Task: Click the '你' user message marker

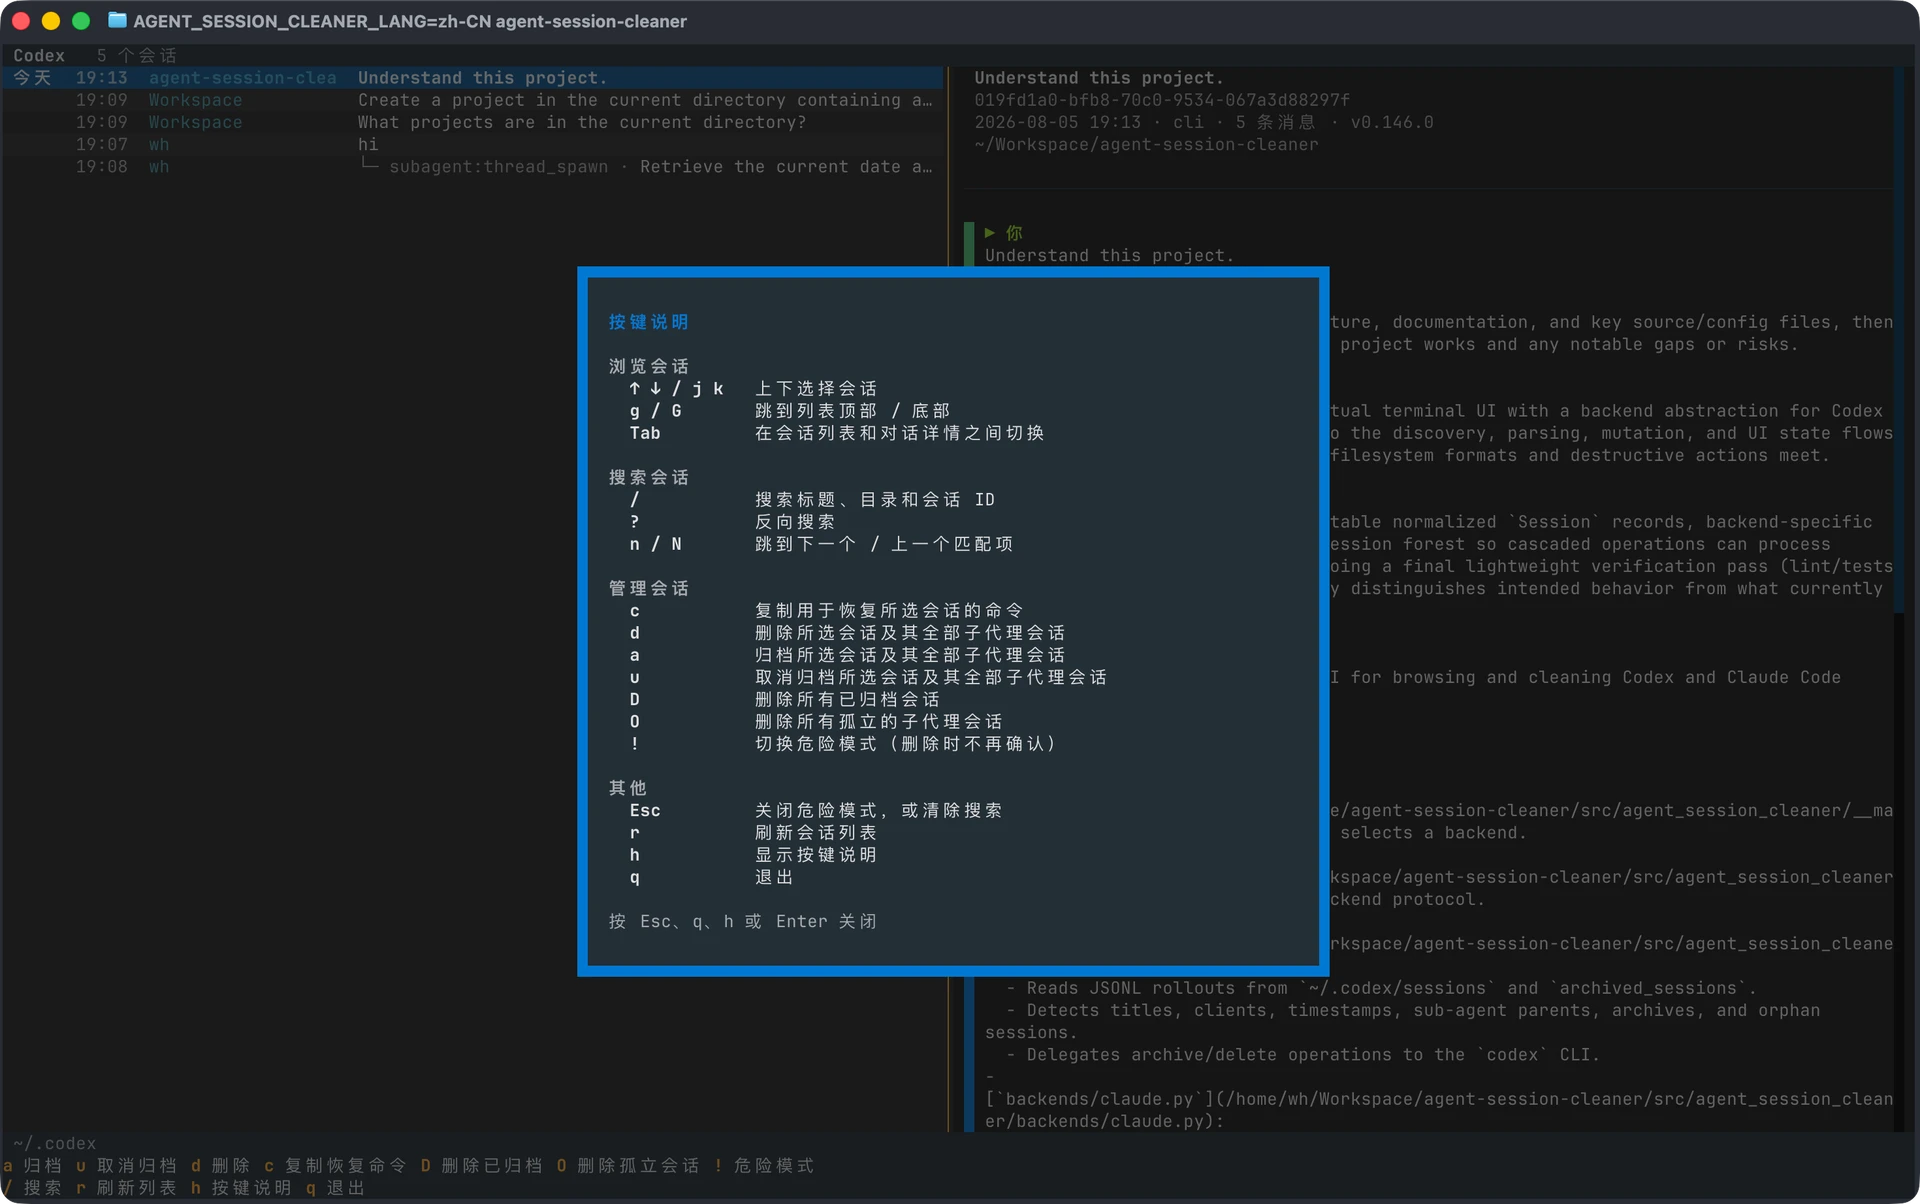Action: click(x=1014, y=233)
